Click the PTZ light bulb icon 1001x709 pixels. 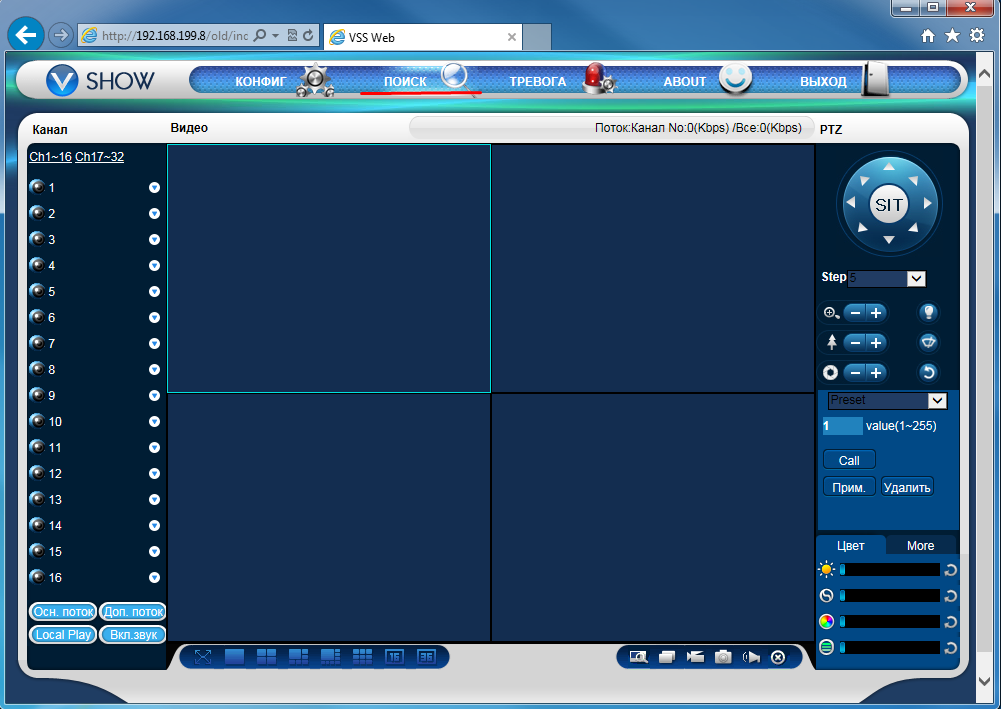pyautogui.click(x=928, y=313)
